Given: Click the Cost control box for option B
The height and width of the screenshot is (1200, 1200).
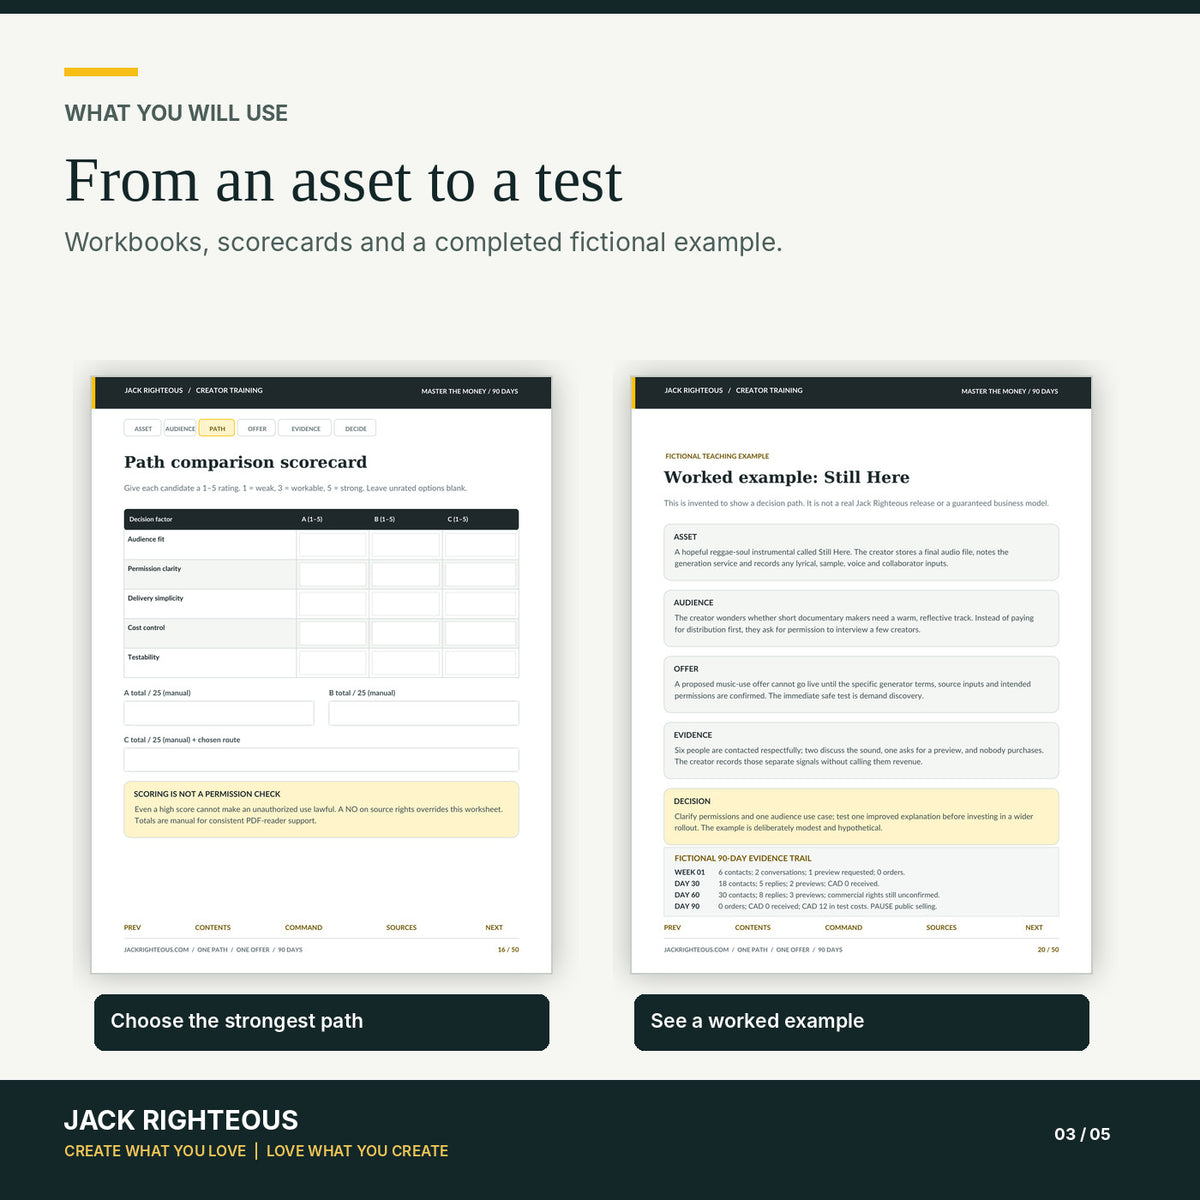Looking at the screenshot, I should (406, 633).
